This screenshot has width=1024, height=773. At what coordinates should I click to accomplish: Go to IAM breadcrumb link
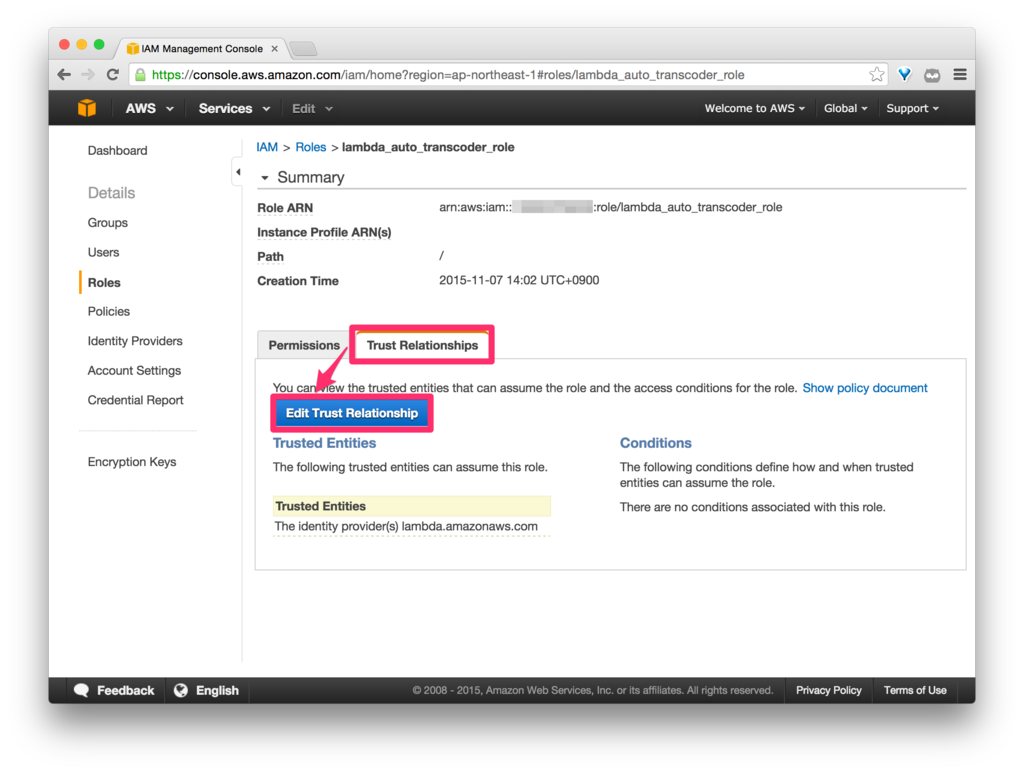[266, 147]
